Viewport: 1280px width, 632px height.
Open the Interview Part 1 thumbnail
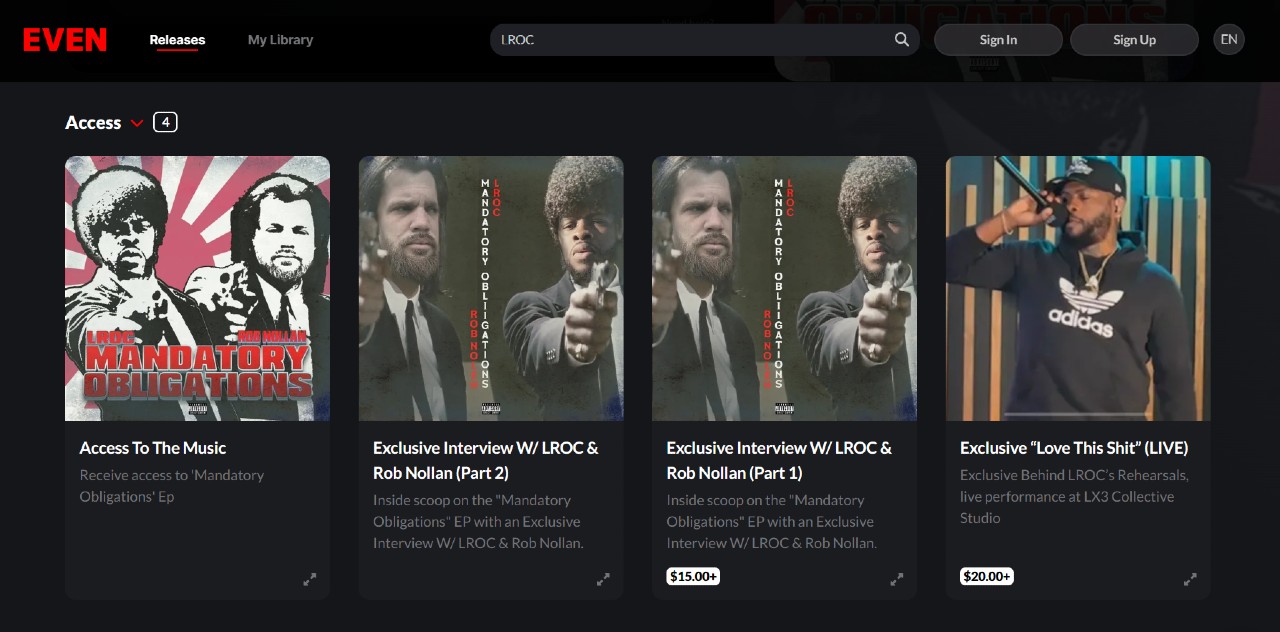pos(784,288)
